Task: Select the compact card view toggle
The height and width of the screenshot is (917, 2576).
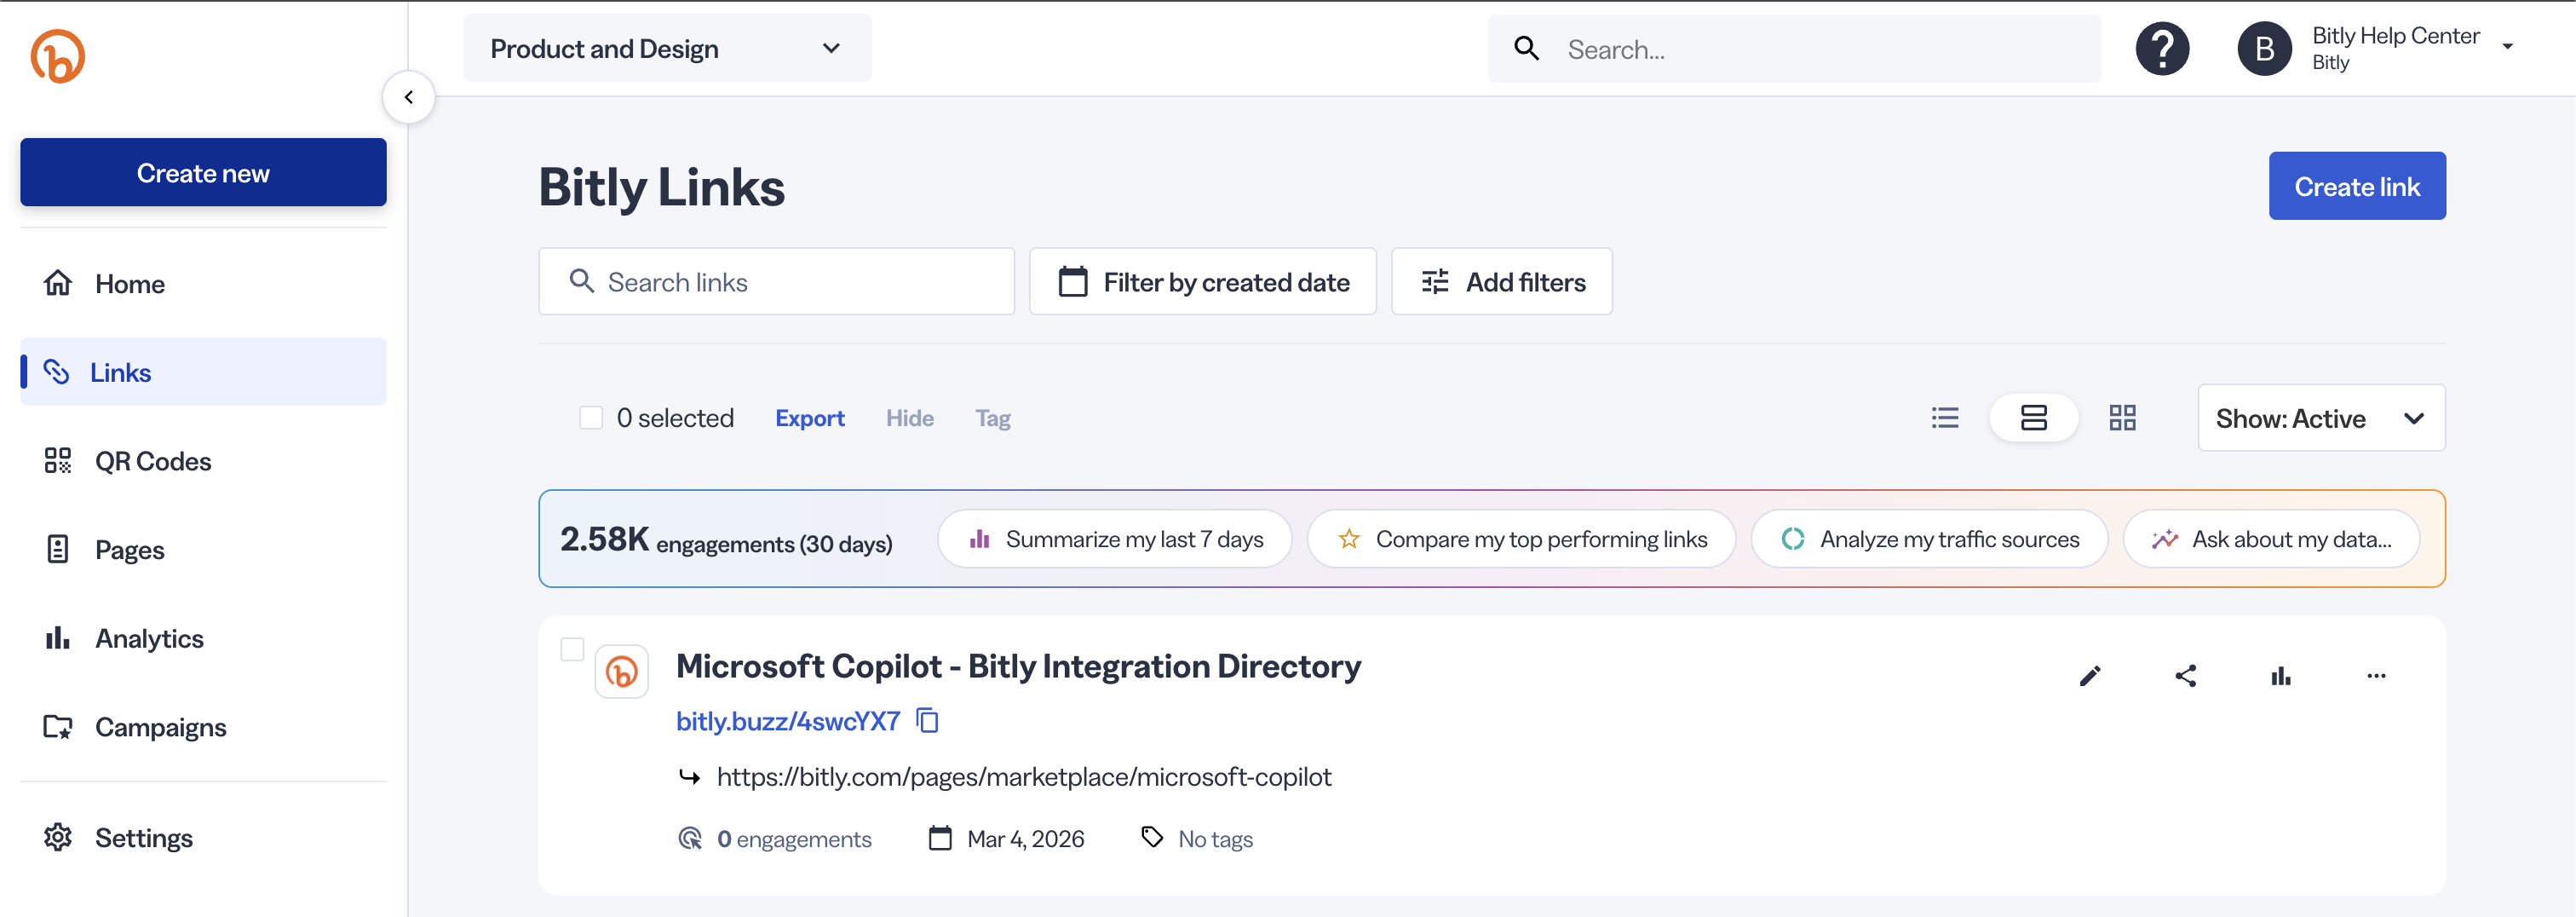Action: 2033,418
